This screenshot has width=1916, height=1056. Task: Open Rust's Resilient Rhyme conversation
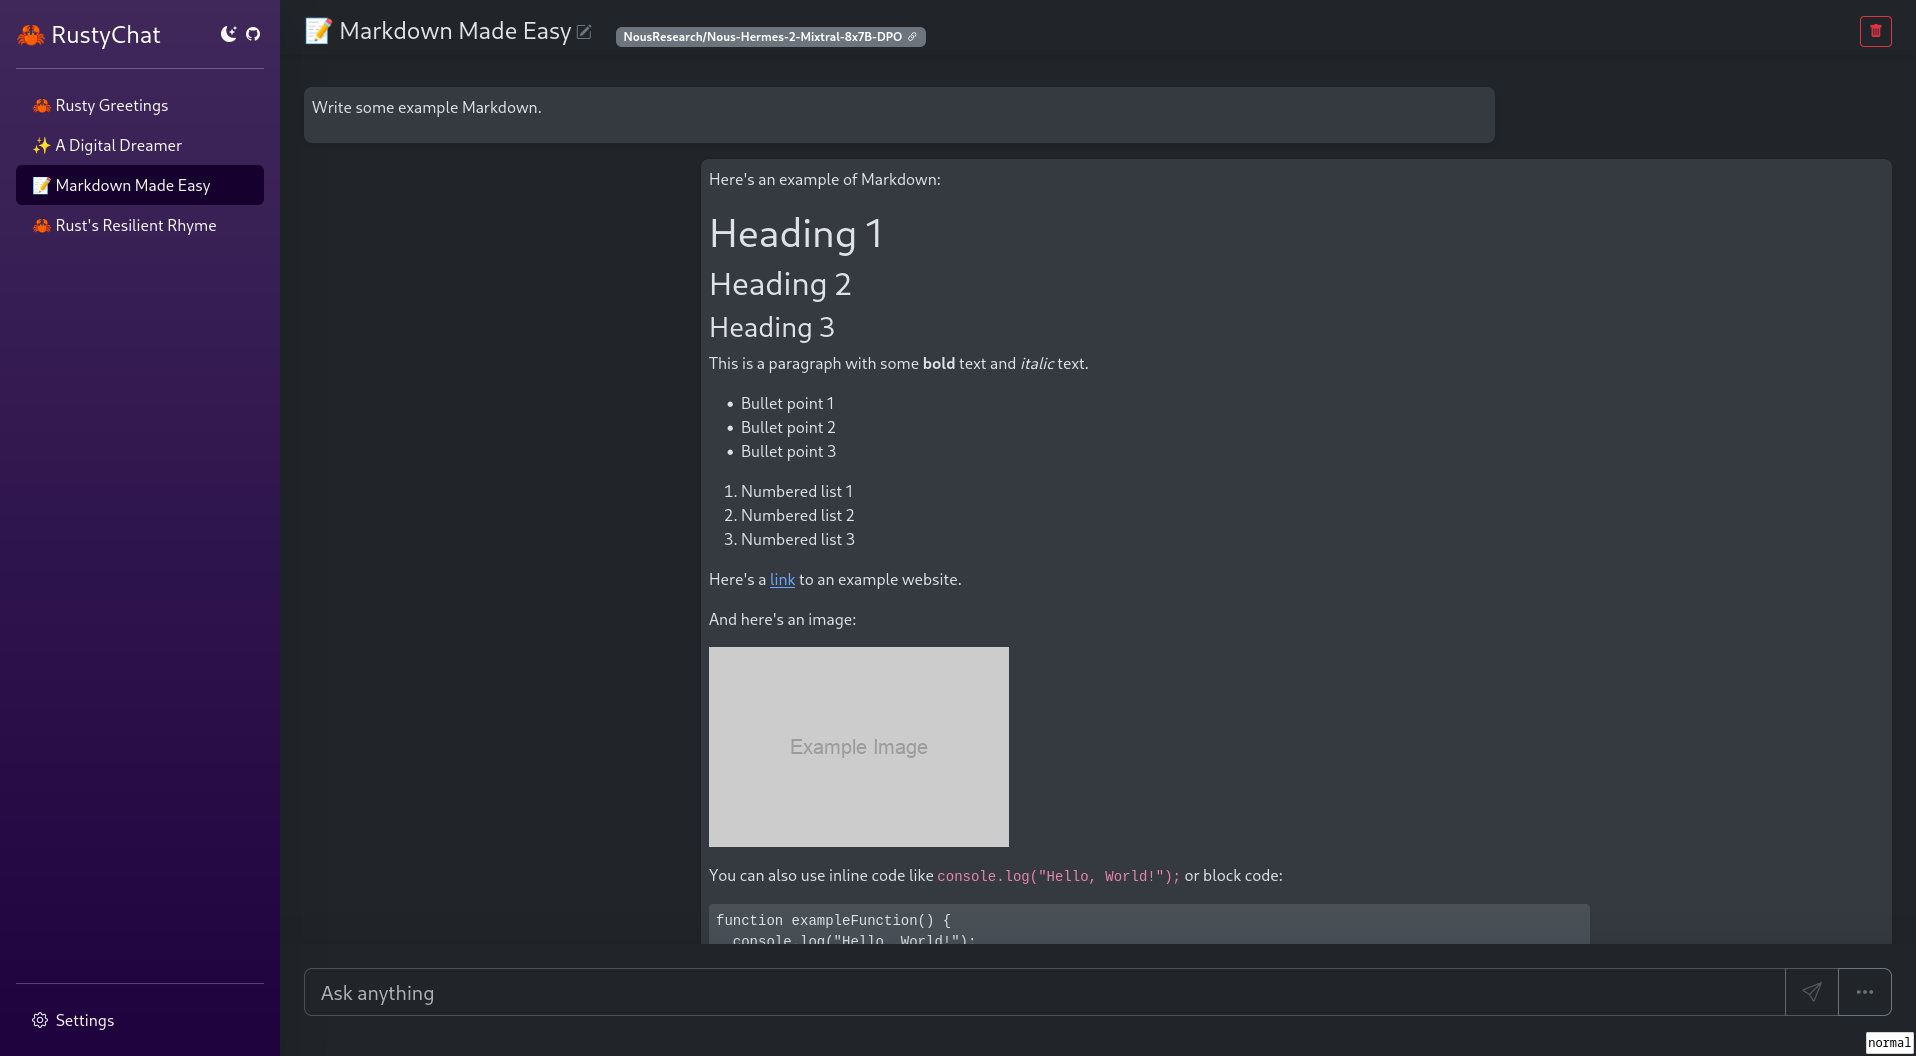[135, 225]
